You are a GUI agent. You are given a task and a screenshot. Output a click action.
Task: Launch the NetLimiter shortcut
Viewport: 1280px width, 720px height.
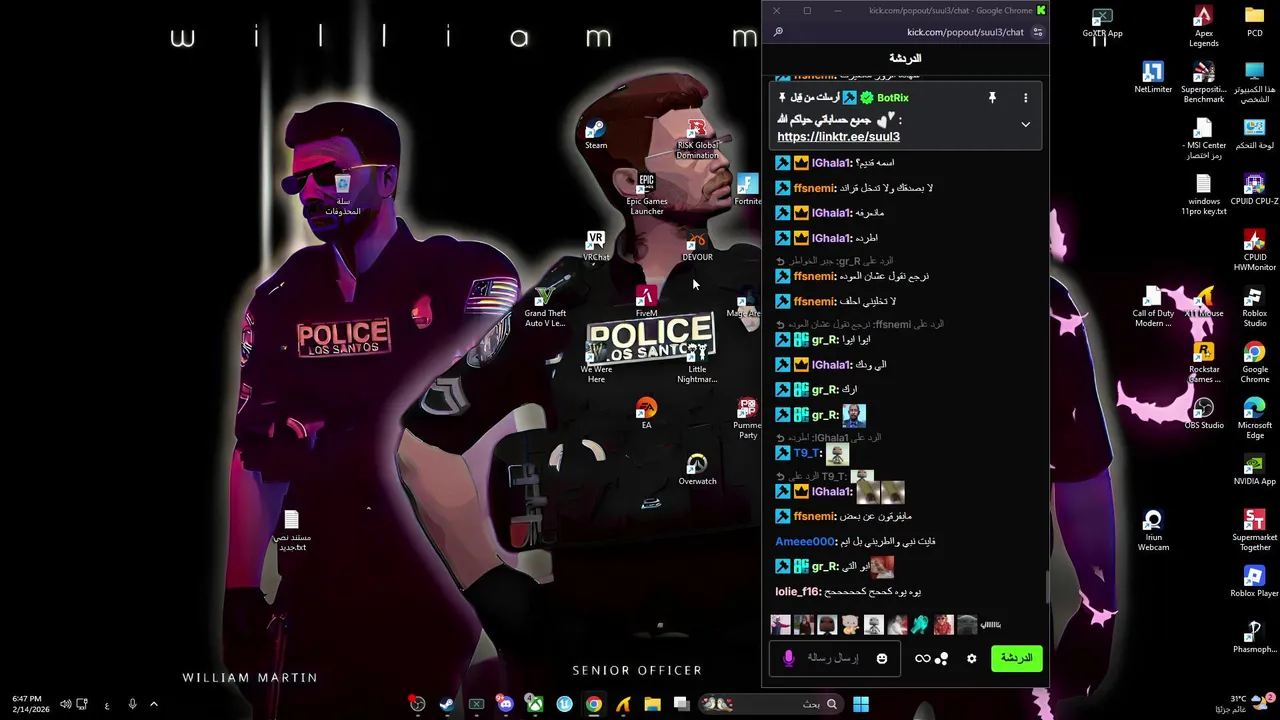coord(1153,78)
